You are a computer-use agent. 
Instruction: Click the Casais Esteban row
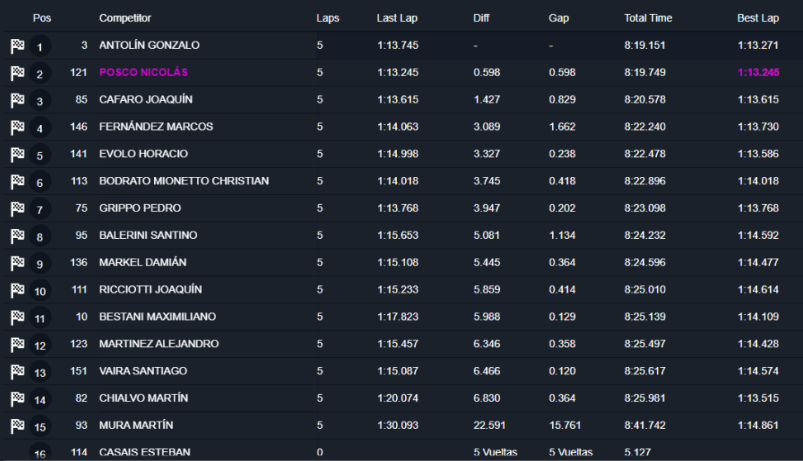click(402, 451)
